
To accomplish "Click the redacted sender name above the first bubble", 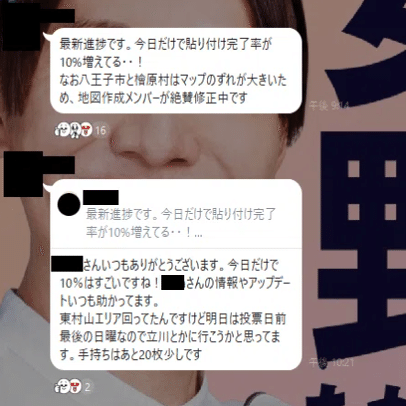I will tap(57, 16).
